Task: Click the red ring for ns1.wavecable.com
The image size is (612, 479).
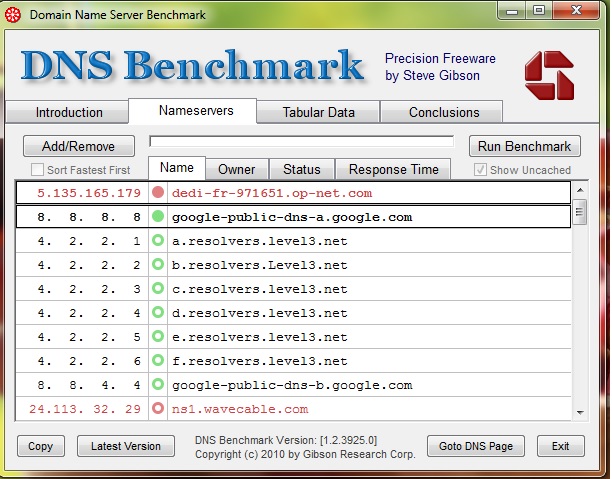Action: (158, 408)
